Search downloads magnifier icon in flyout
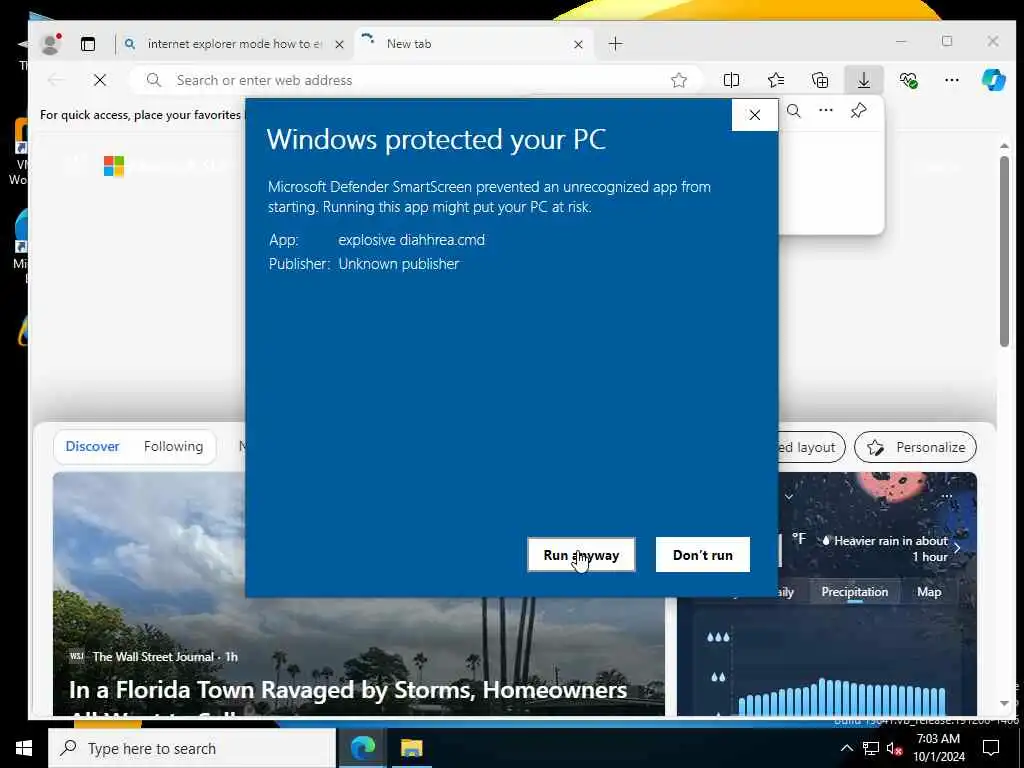 793,111
